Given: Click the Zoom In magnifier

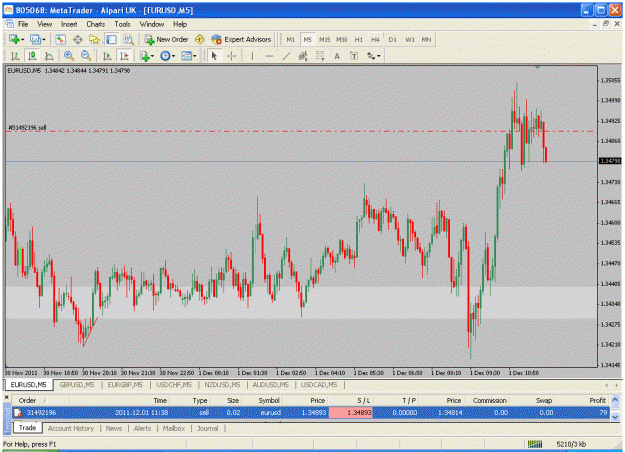Looking at the screenshot, I should pyautogui.click(x=69, y=56).
